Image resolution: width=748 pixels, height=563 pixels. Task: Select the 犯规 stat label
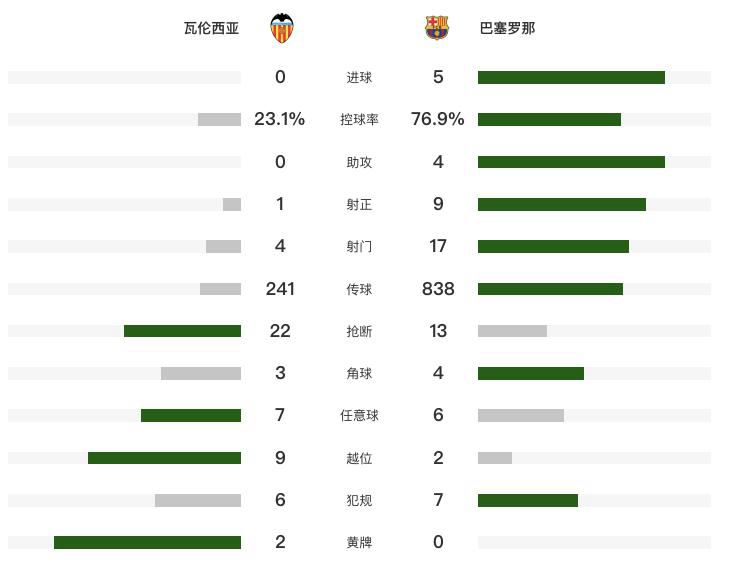(359, 500)
